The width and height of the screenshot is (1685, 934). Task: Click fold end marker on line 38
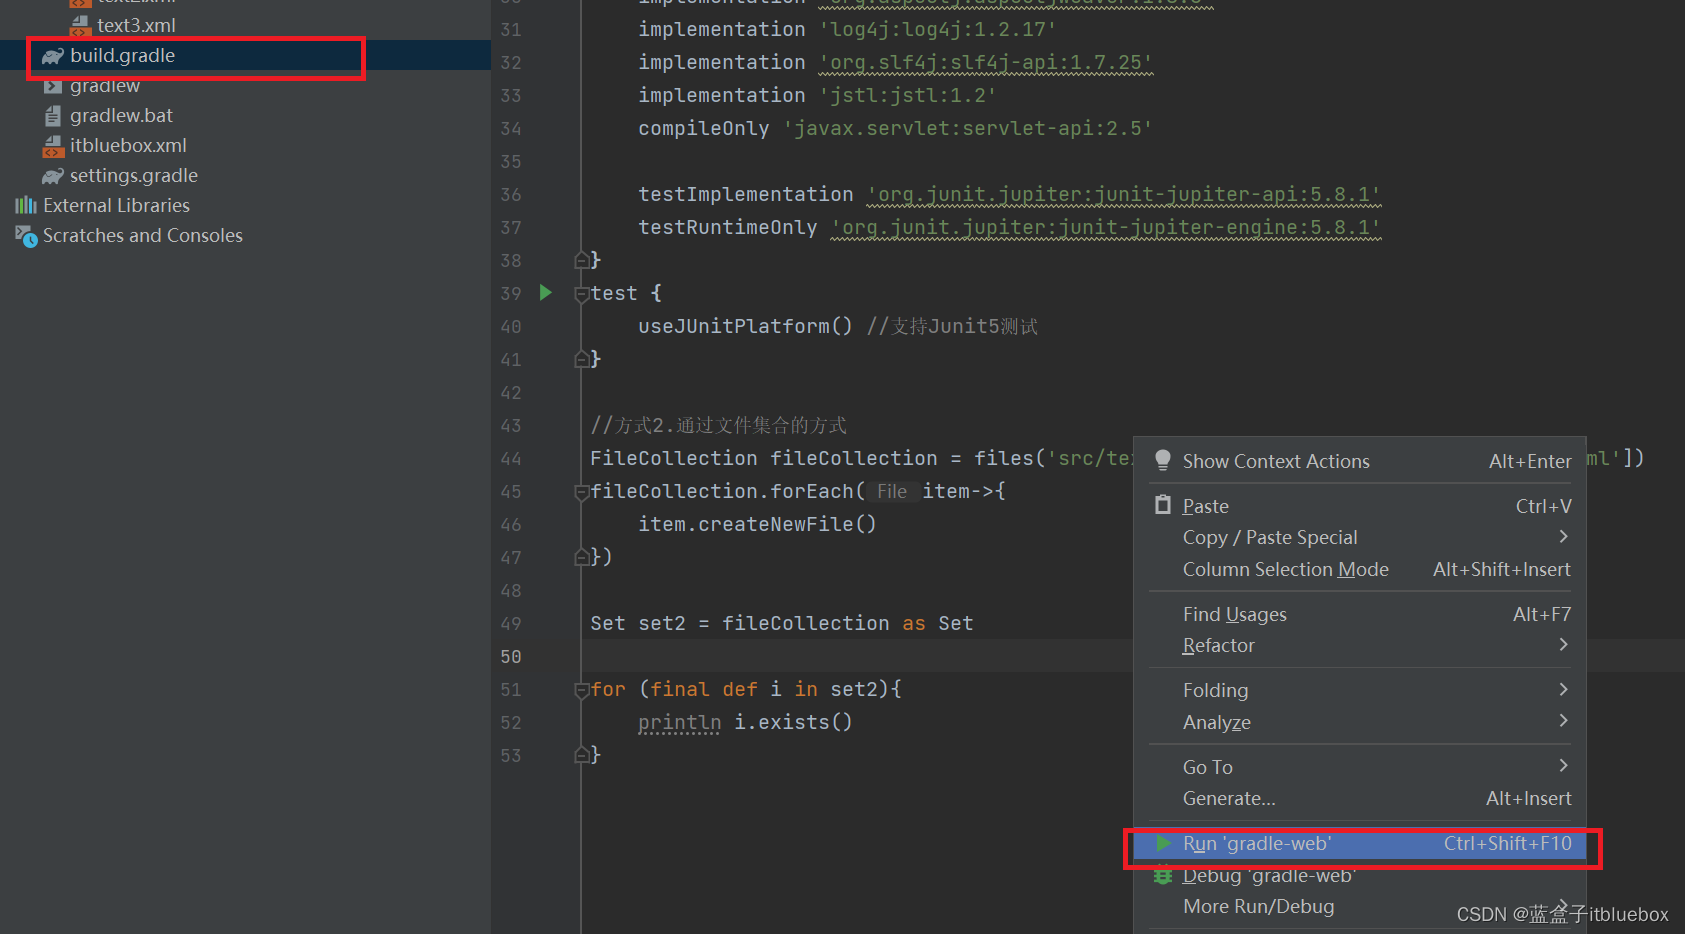[581, 260]
